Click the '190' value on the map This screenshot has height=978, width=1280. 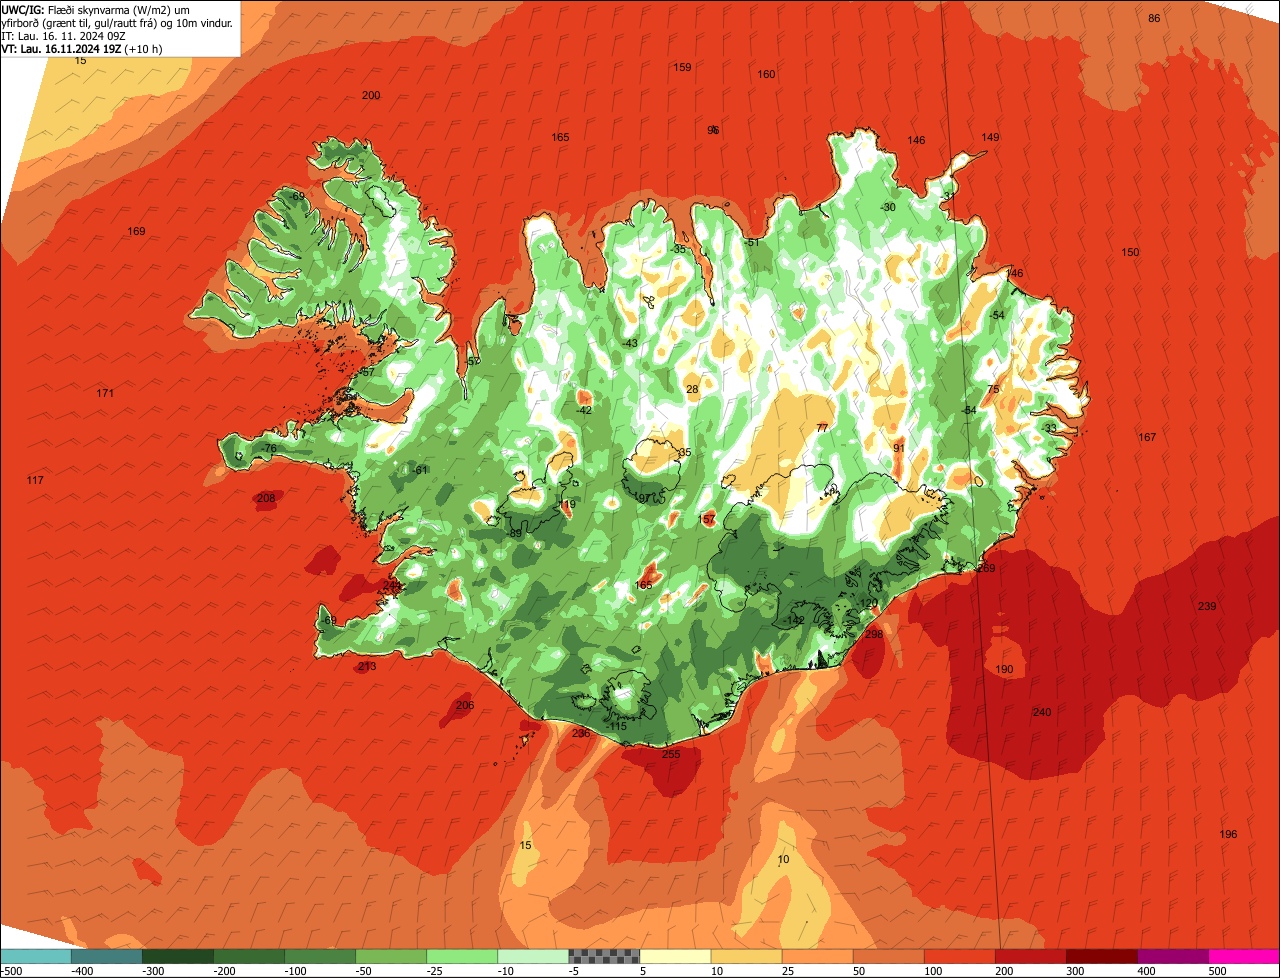tap(1005, 670)
